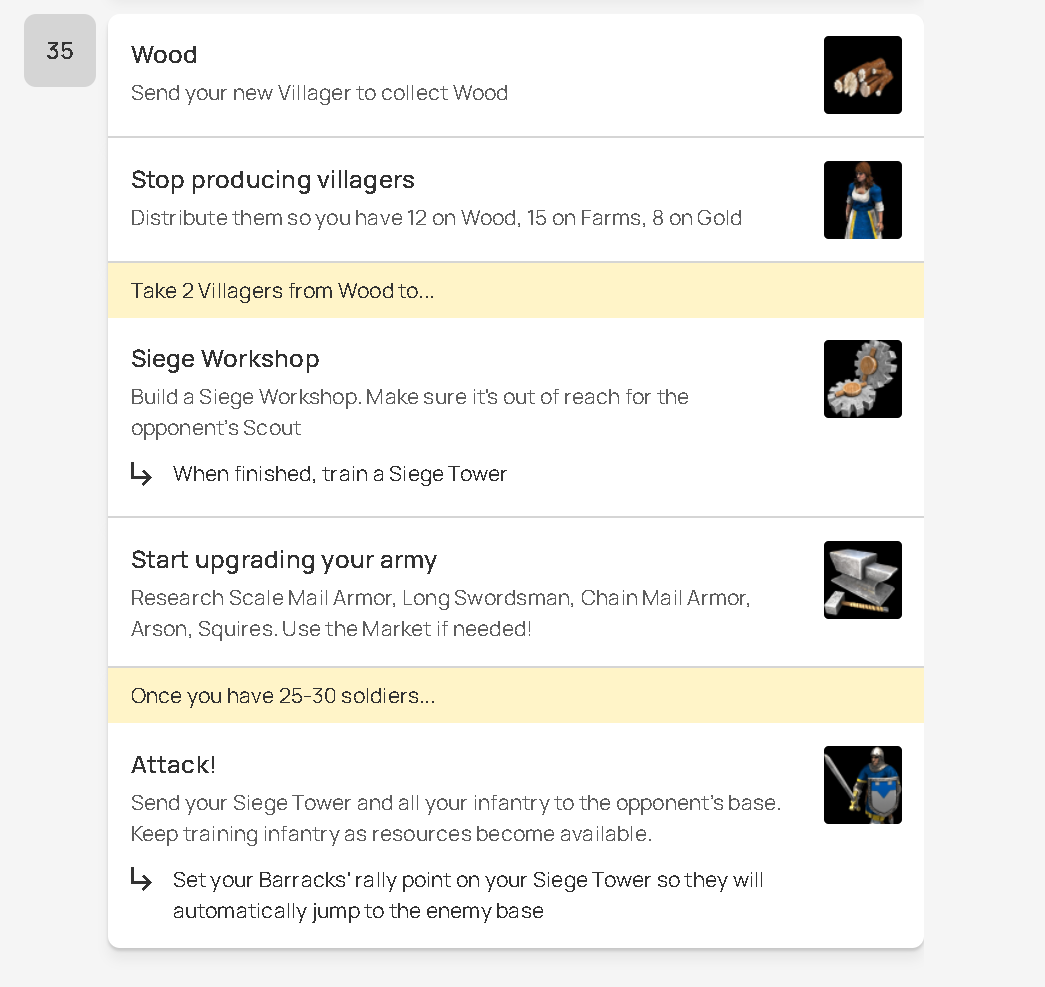Click the Barracks rally point sub-step text
Screen dimensions: 1045x987
pyautogui.click(x=468, y=895)
